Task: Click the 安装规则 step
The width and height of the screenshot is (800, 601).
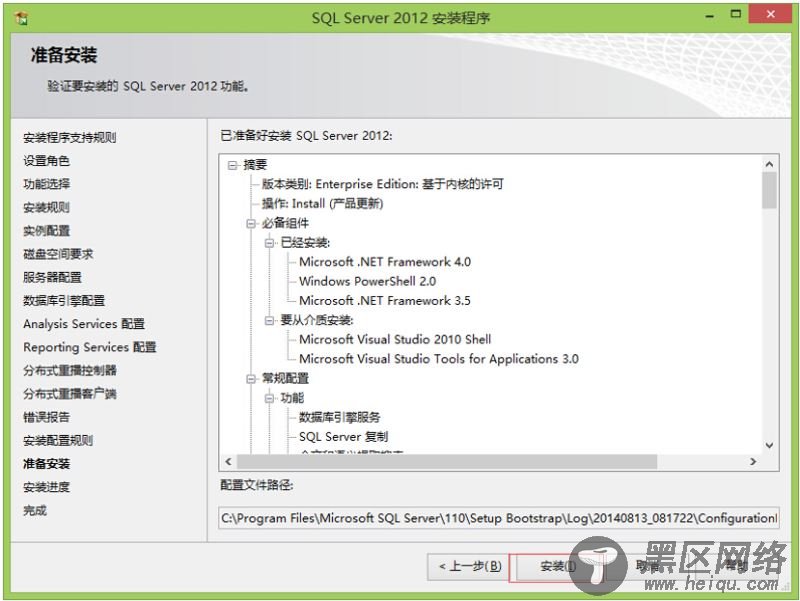Action: [46, 208]
